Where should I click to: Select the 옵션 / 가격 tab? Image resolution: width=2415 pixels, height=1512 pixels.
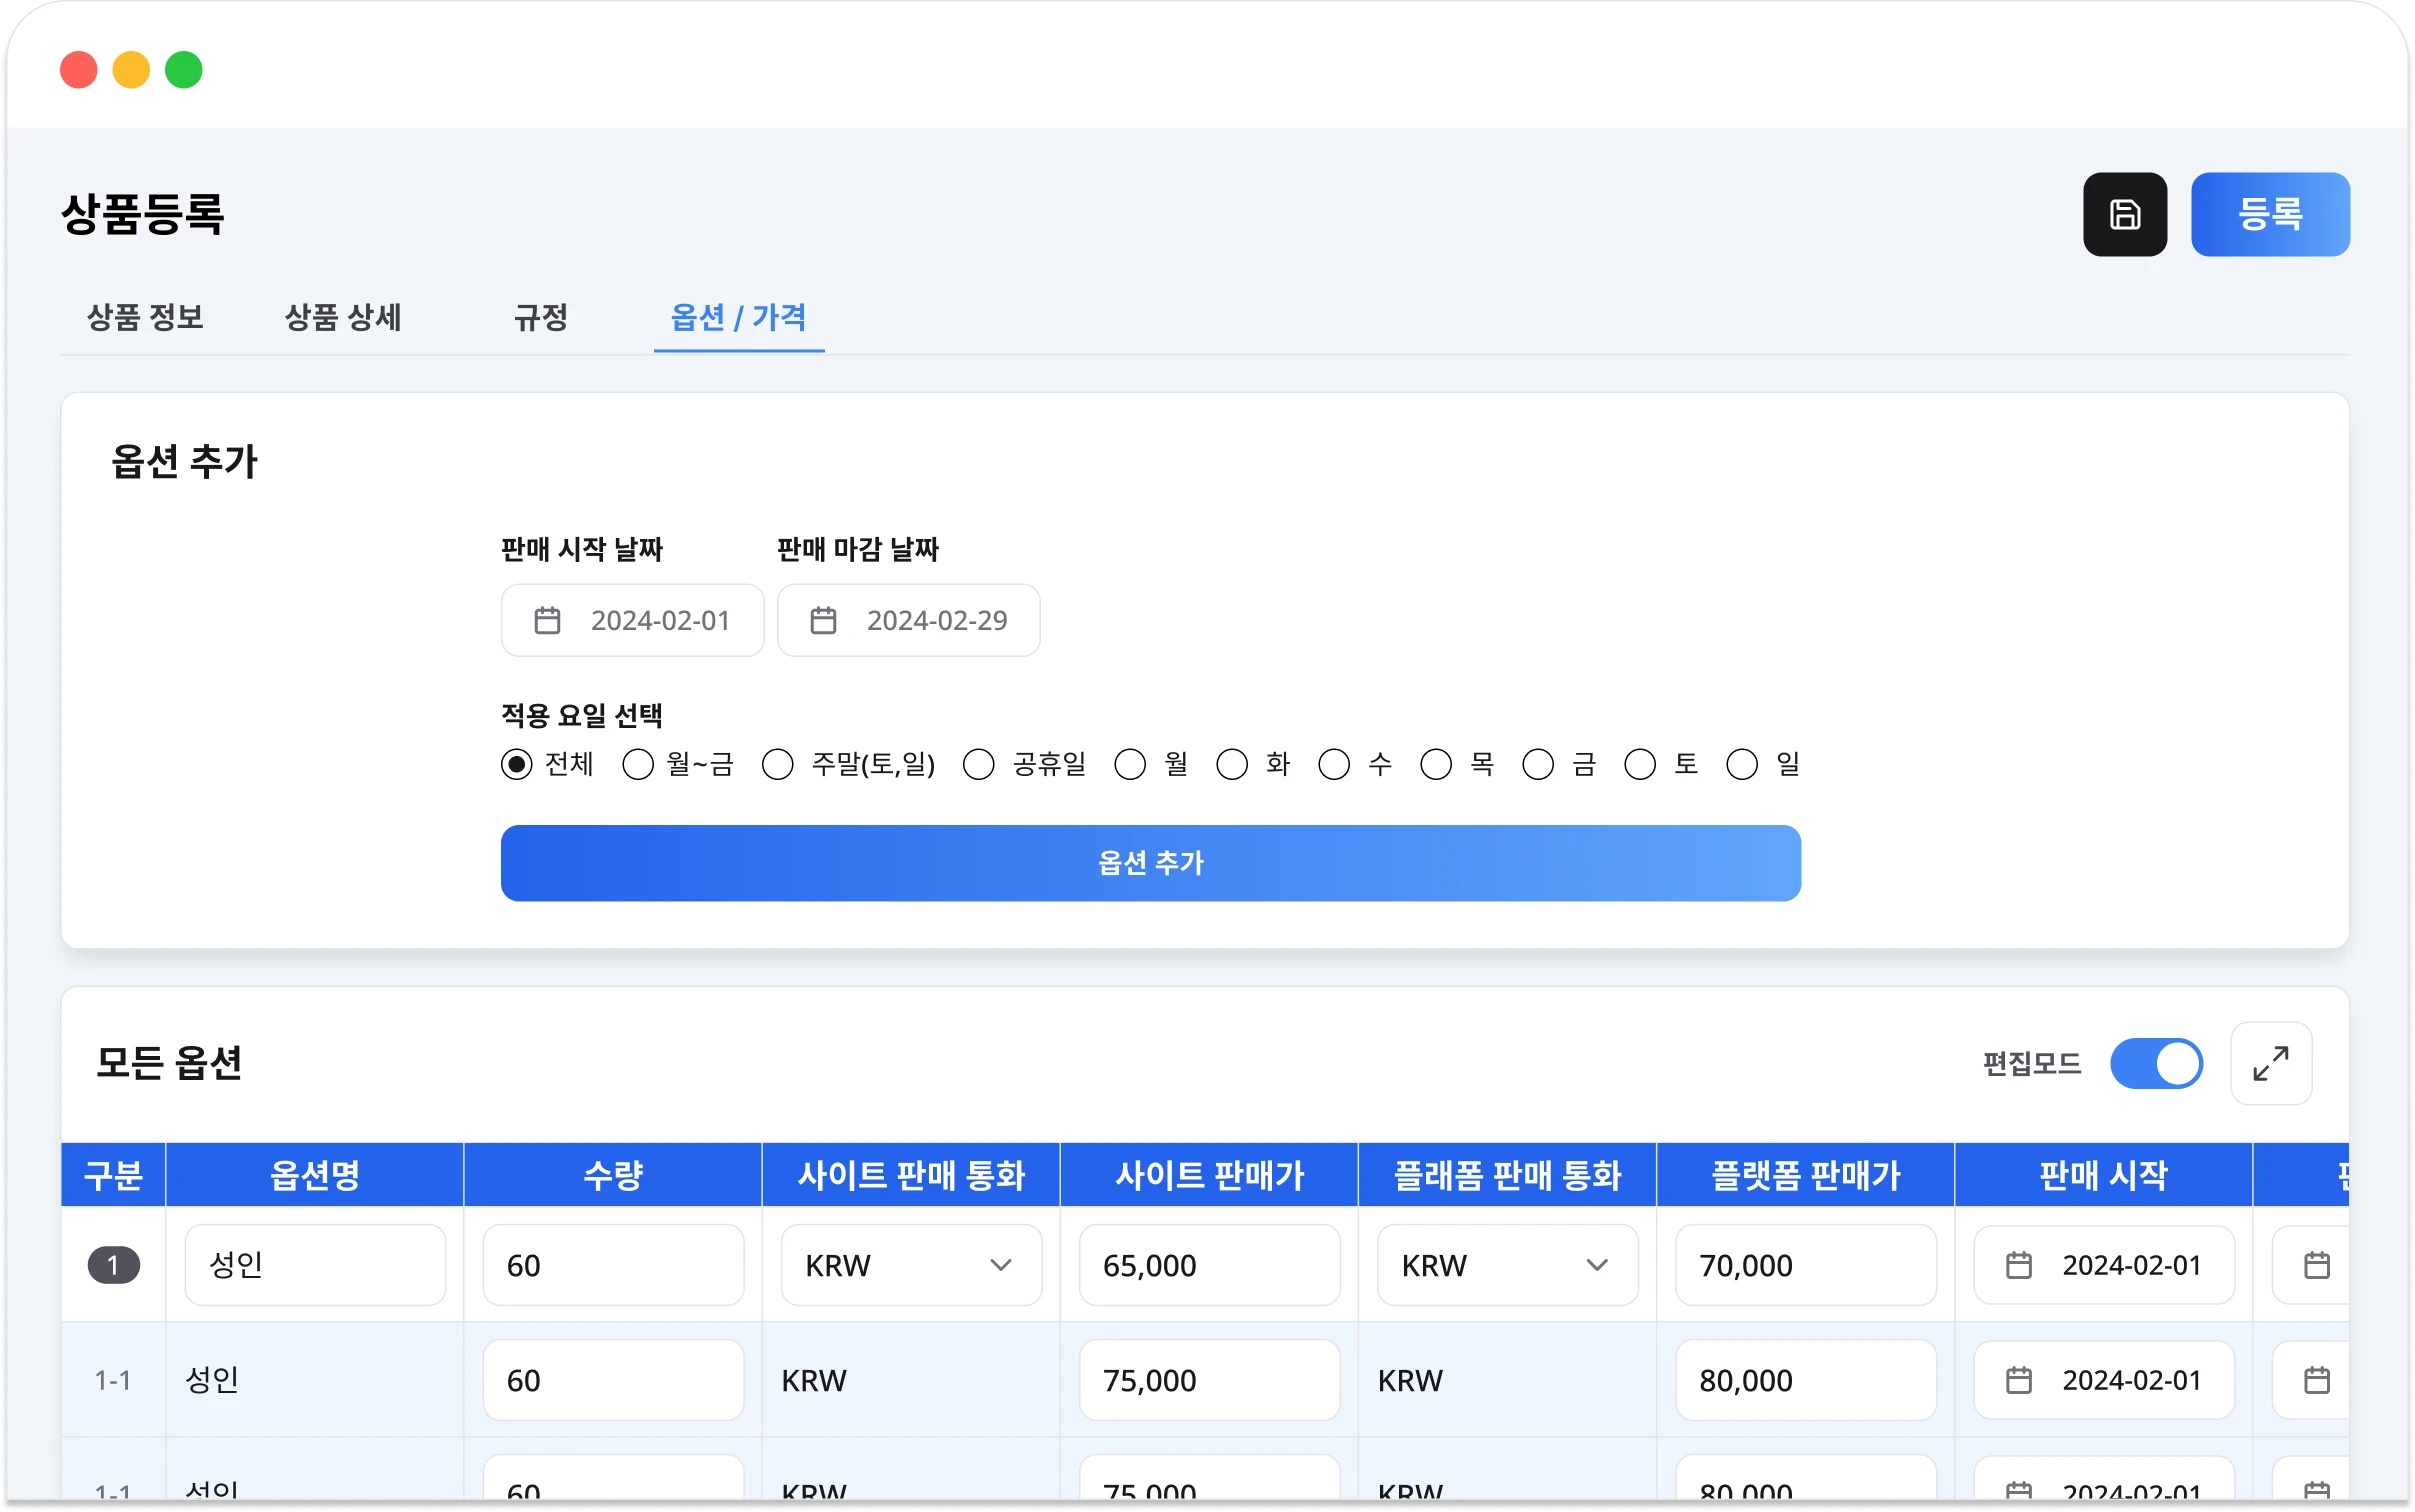[738, 318]
